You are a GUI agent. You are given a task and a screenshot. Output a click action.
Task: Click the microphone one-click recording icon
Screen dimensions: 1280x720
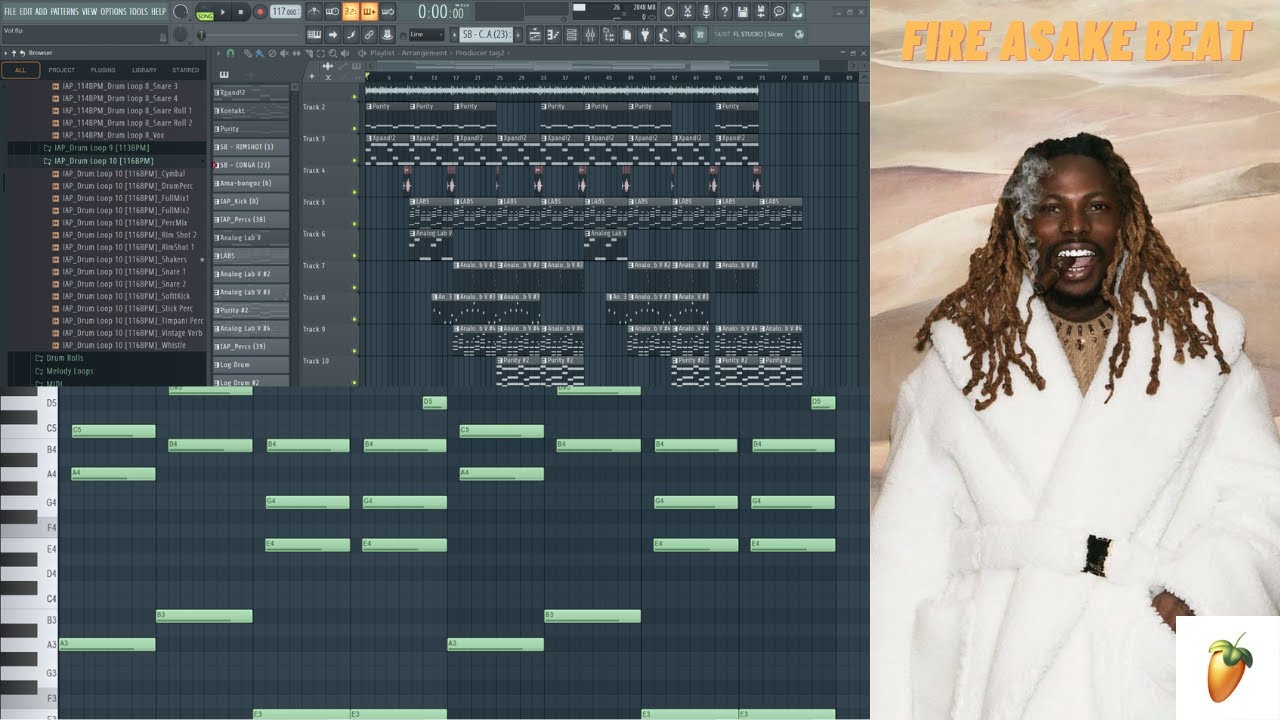(x=706, y=12)
